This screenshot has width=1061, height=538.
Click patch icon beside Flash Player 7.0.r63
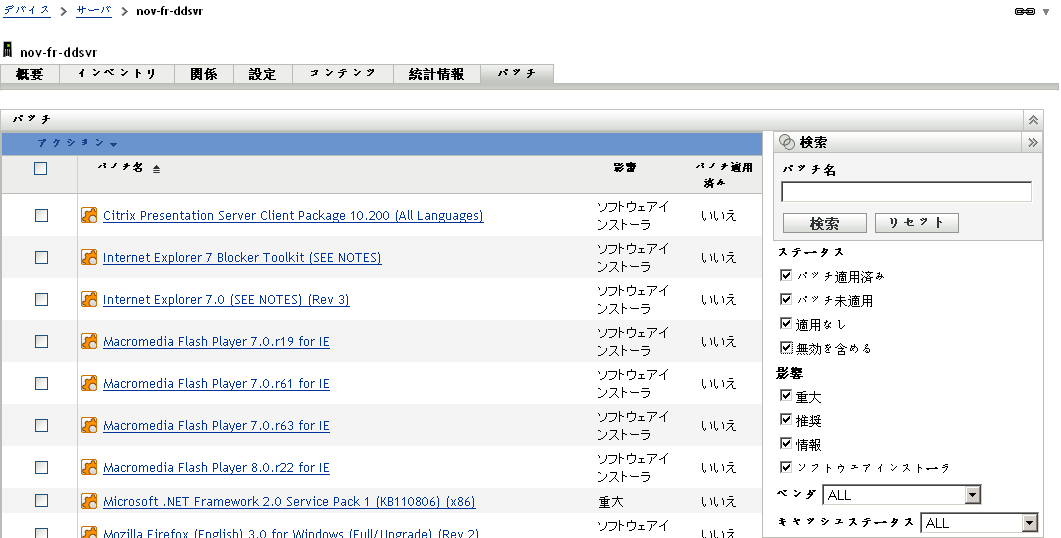[89, 425]
